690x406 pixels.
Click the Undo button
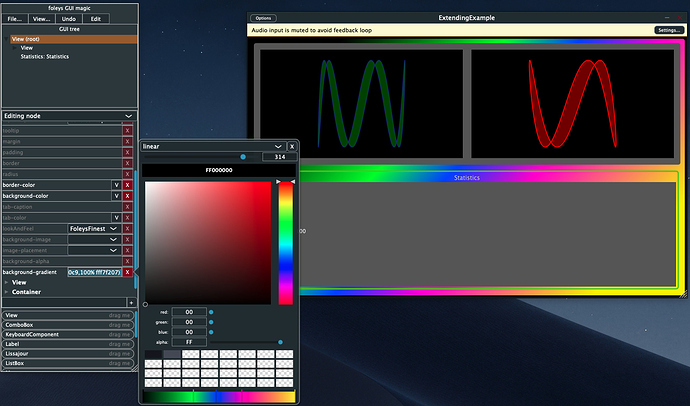(x=68, y=19)
